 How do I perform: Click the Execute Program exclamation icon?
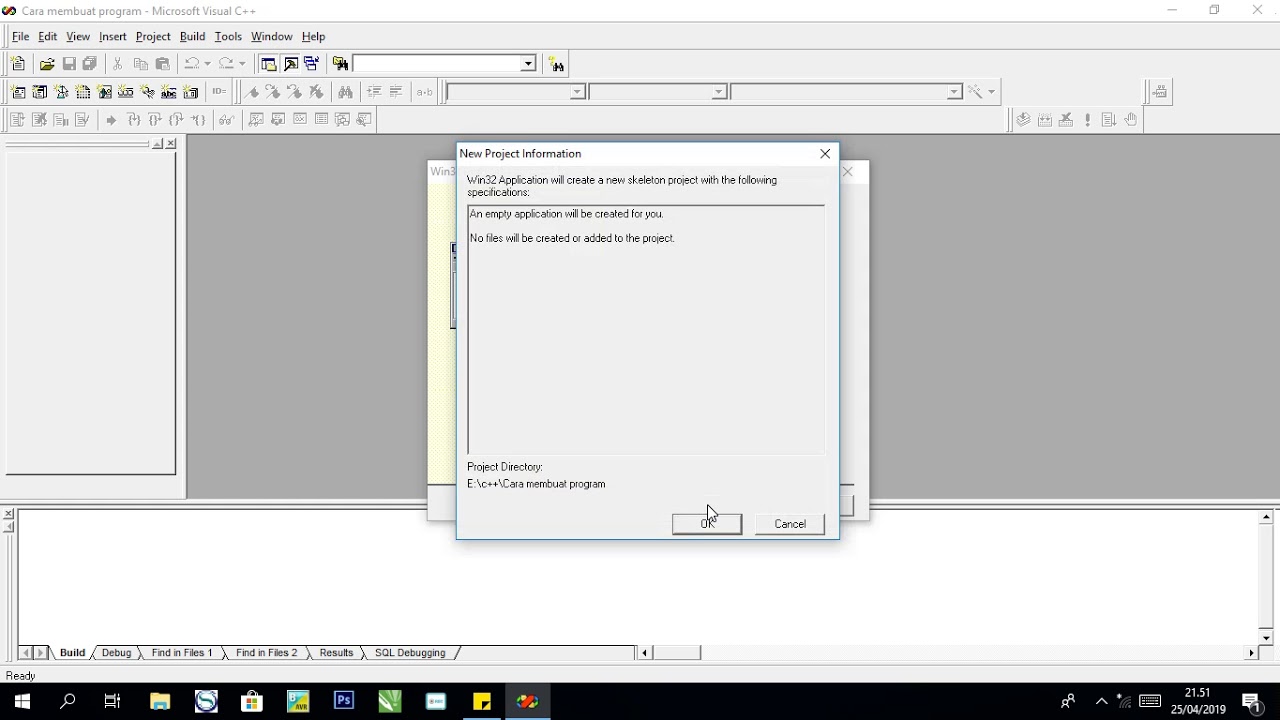[x=1088, y=120]
